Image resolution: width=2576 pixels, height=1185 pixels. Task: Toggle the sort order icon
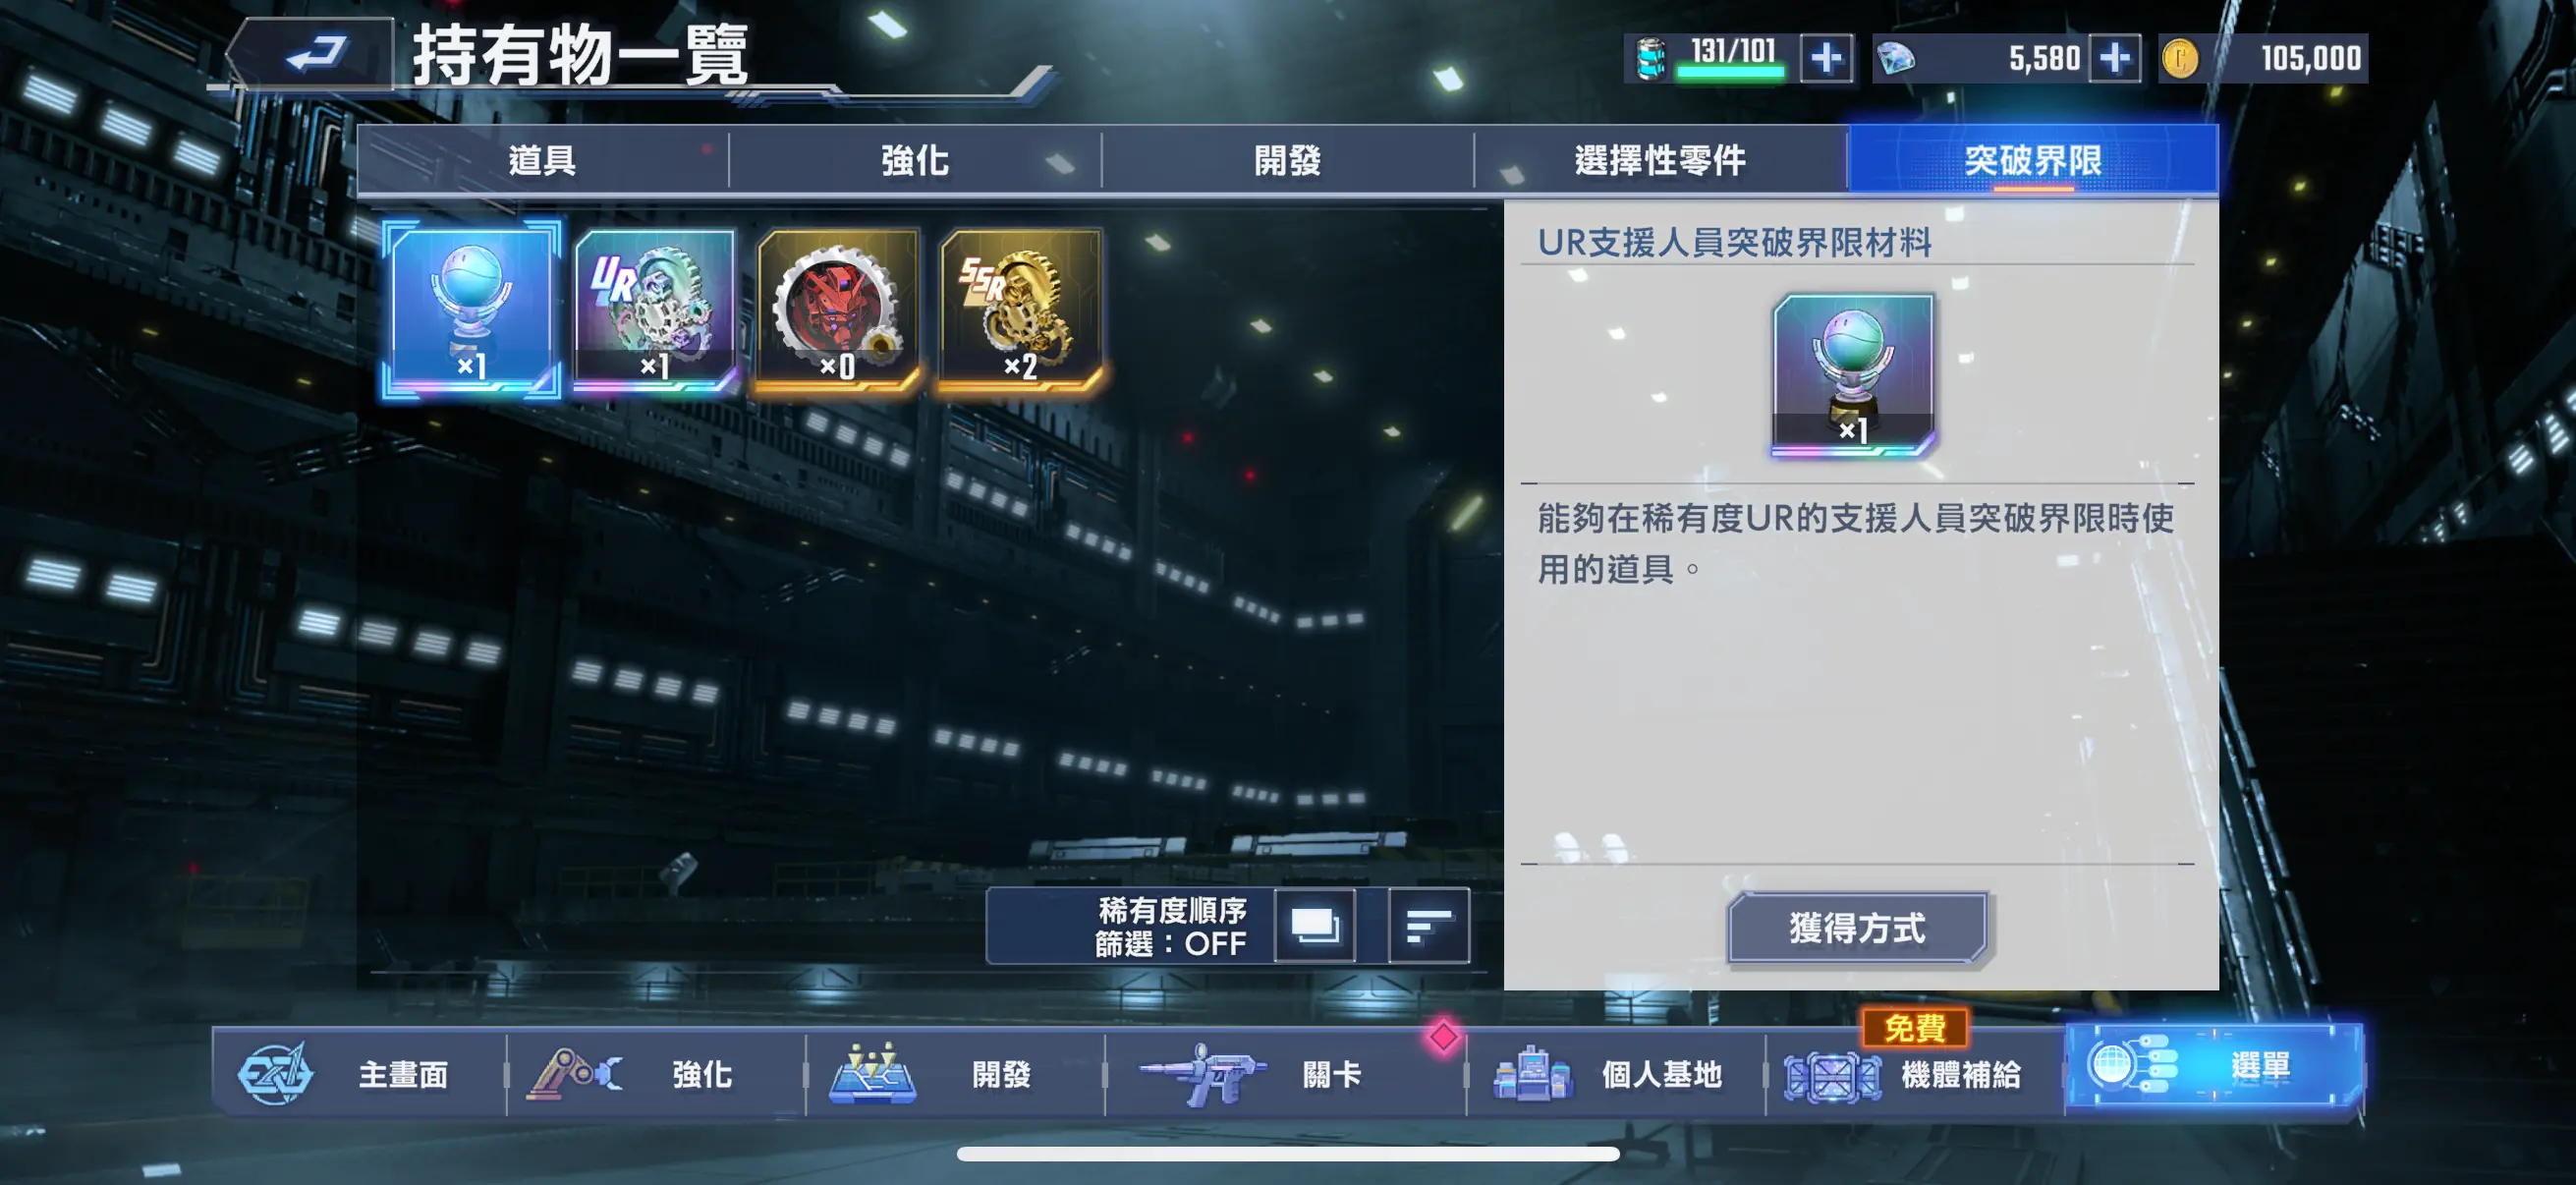tap(1428, 926)
